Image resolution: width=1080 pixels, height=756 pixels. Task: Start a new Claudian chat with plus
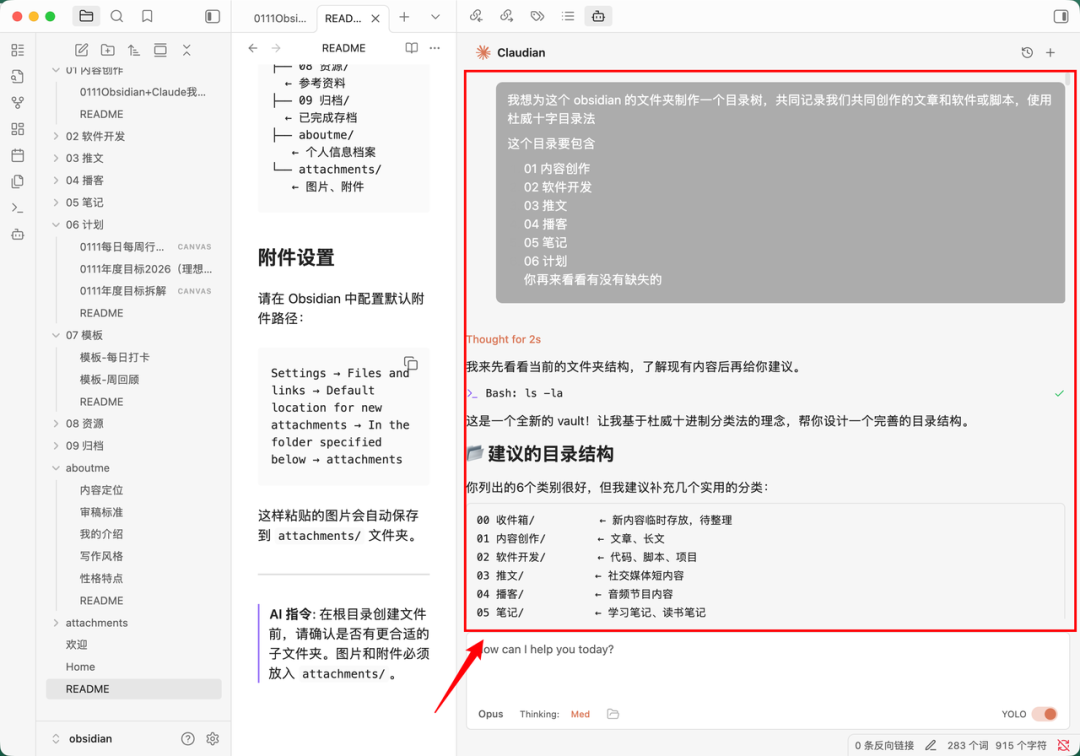[x=1050, y=51]
